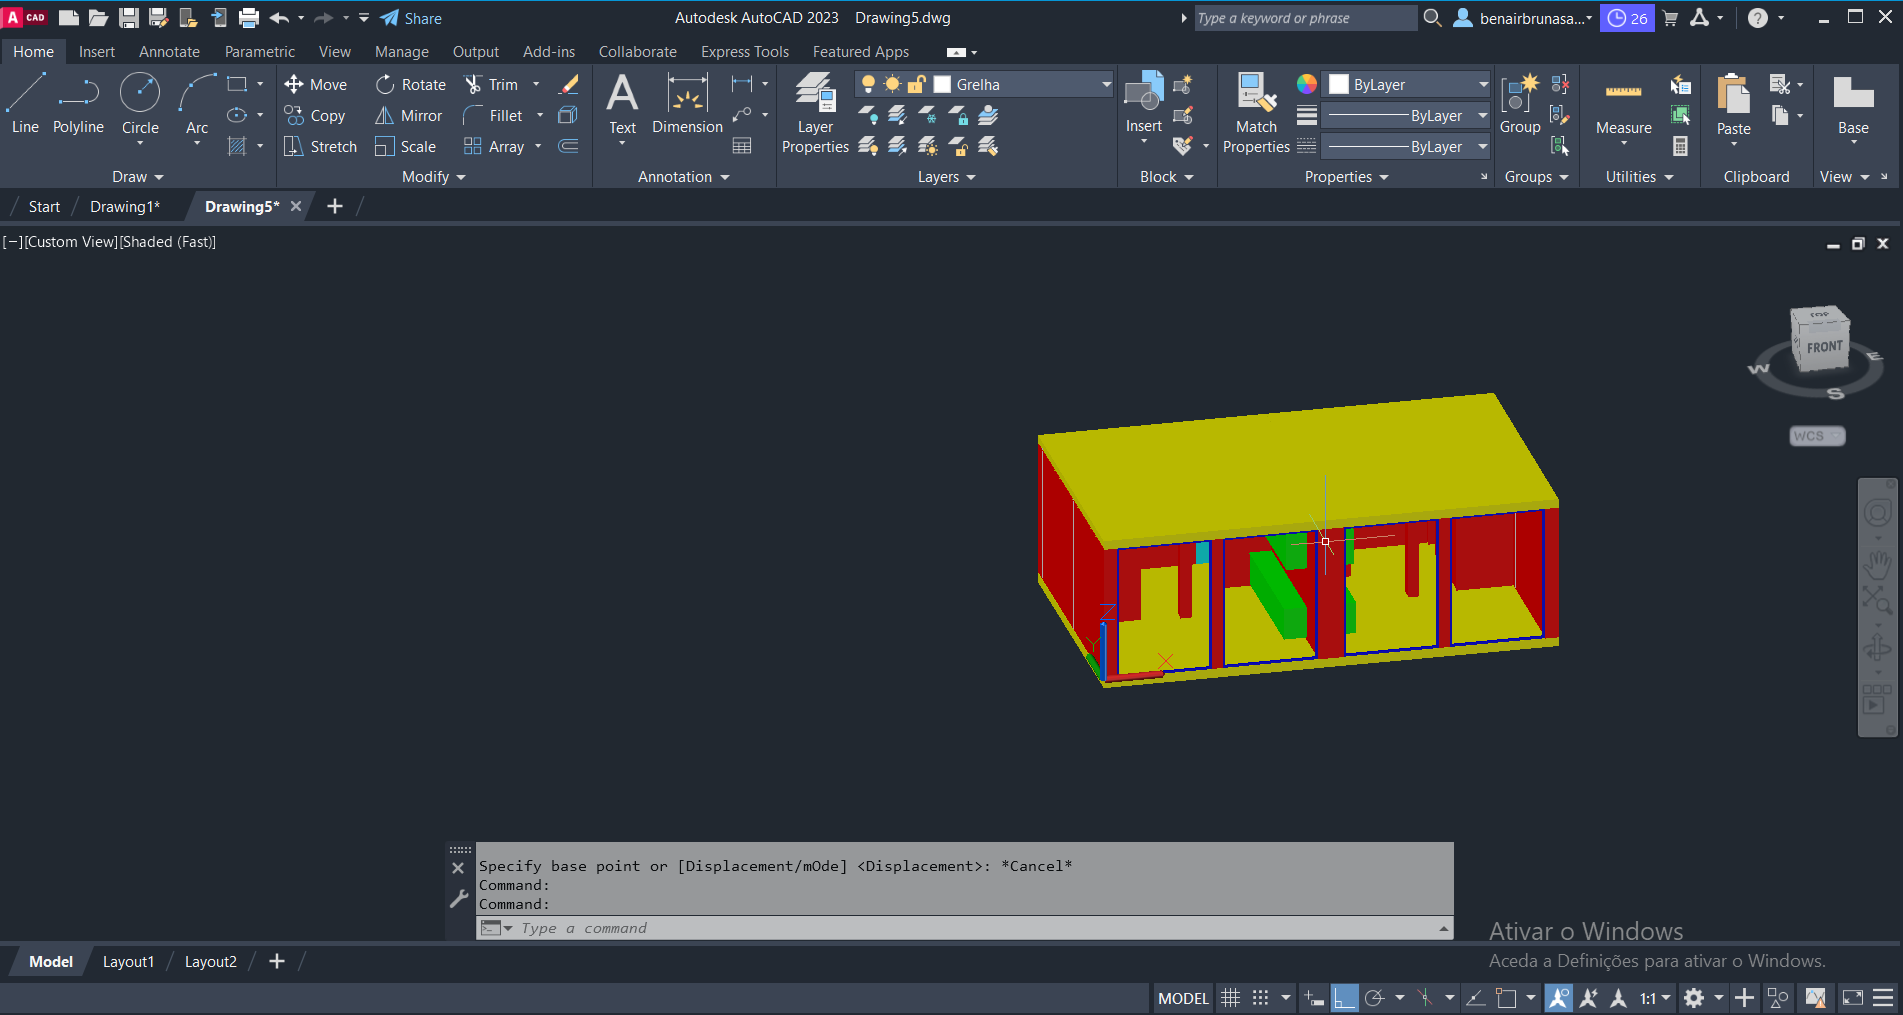Open the Grelha layer dropdown

coord(1106,85)
